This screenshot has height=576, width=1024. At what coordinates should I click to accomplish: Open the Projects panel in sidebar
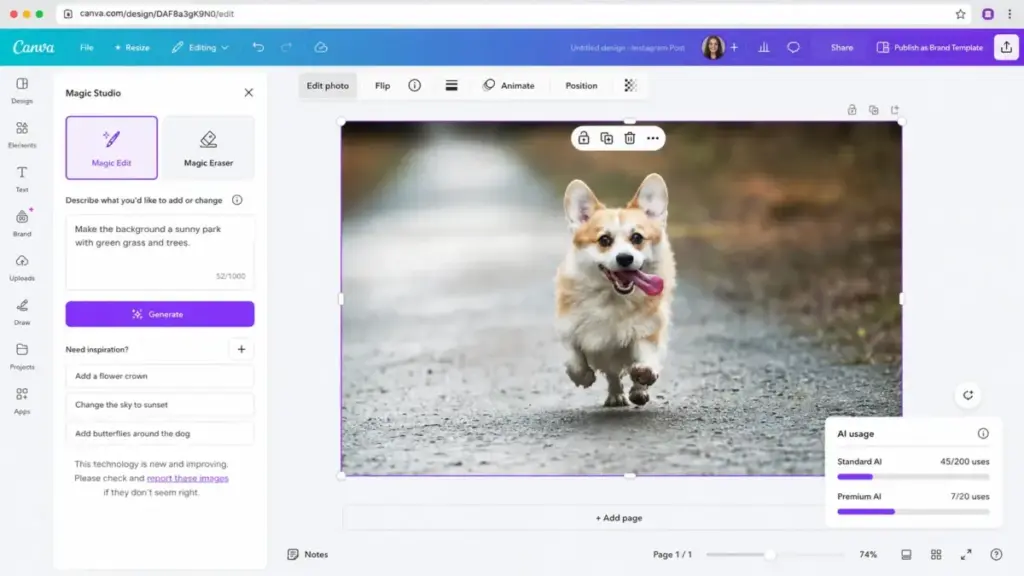22,356
